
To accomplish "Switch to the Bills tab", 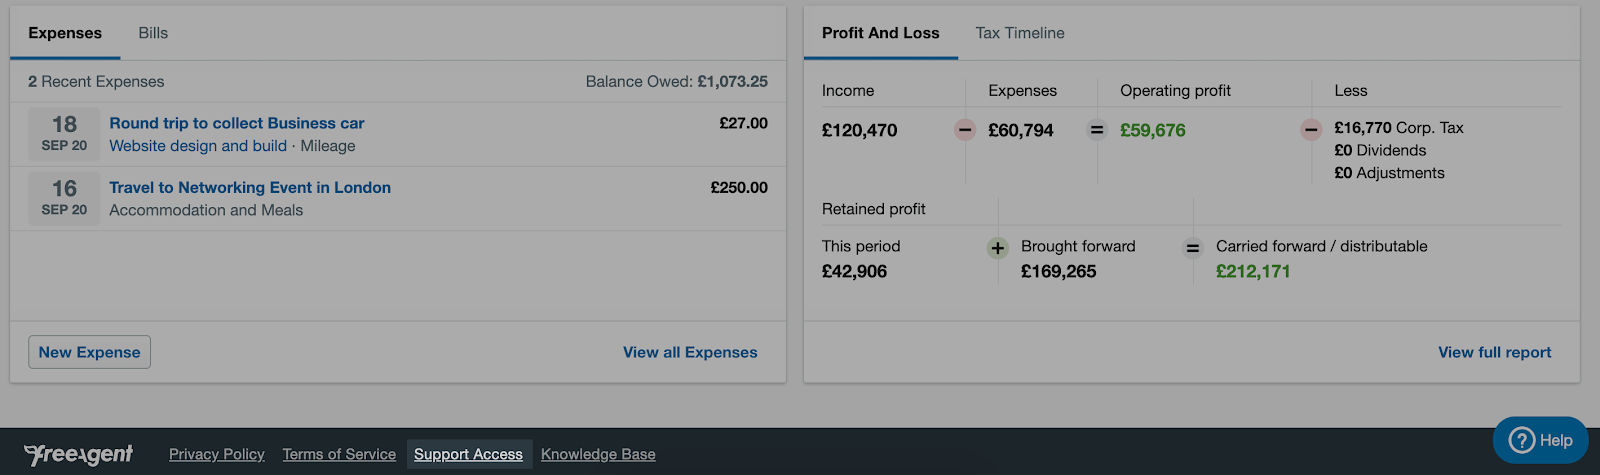I will (x=153, y=33).
